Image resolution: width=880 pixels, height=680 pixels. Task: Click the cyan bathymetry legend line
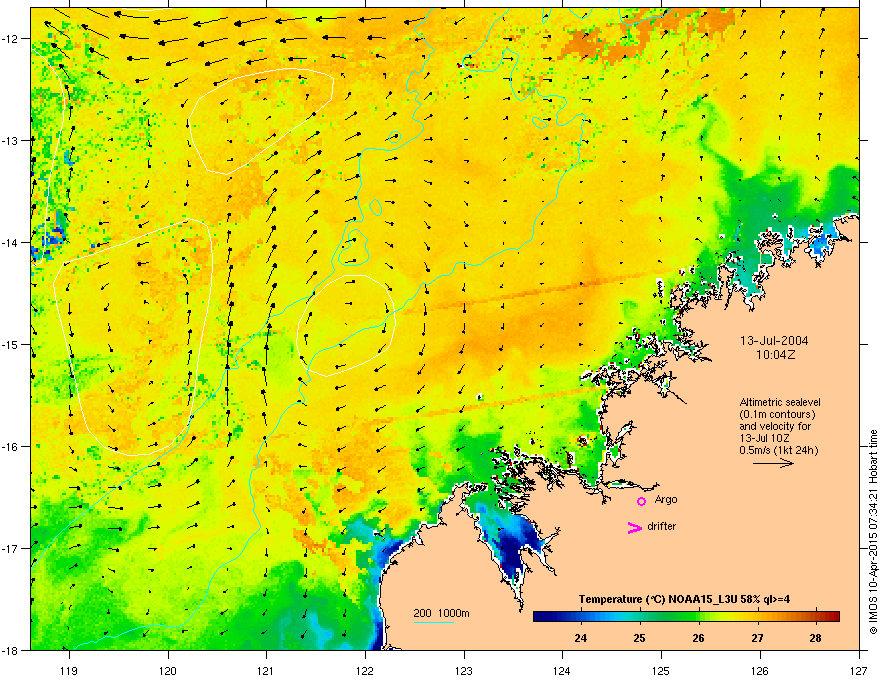point(433,622)
